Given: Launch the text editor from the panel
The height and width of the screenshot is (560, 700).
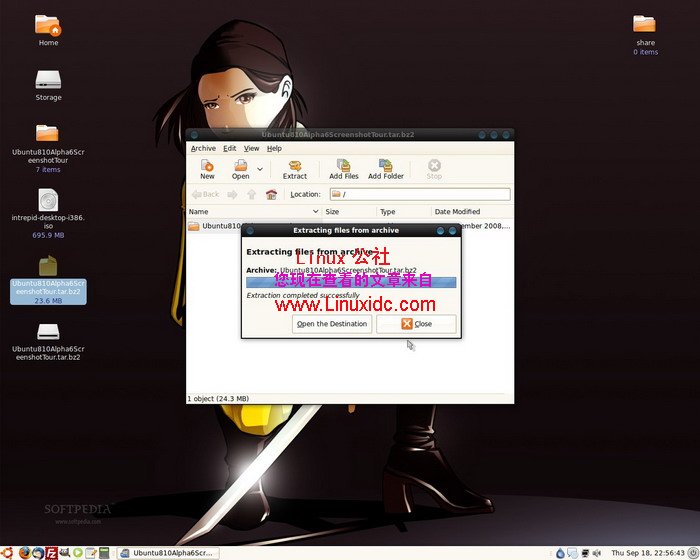Looking at the screenshot, I should click(x=91, y=553).
